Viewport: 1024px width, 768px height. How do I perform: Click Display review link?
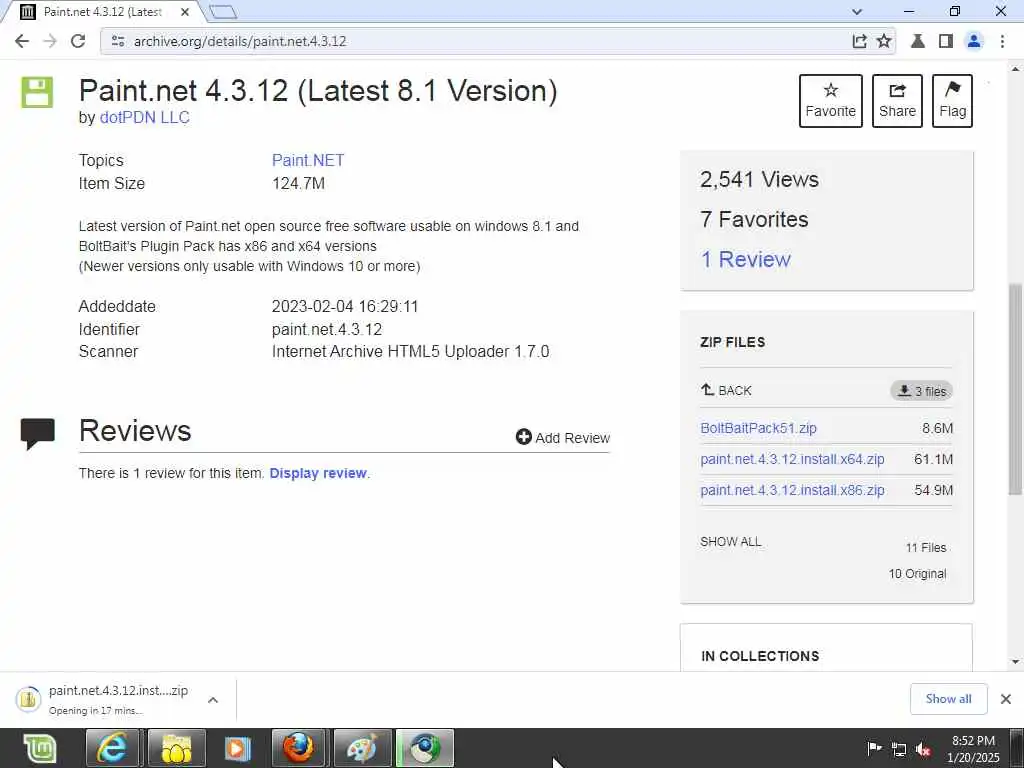318,473
